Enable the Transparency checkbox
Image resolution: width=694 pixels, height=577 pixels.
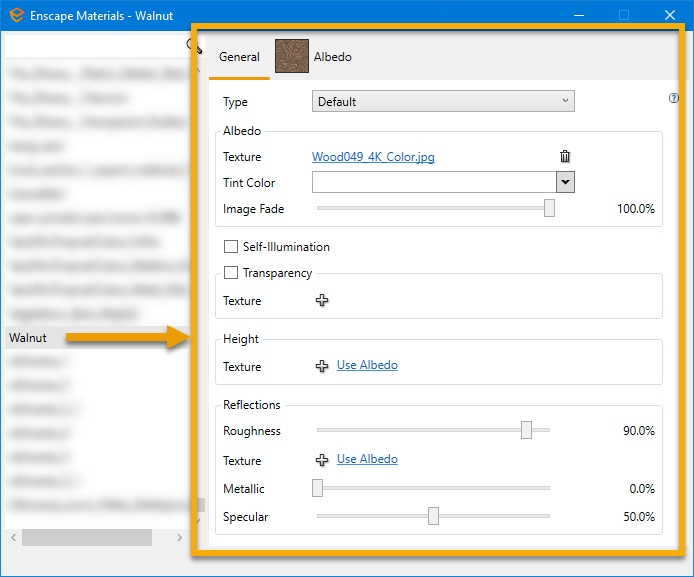[x=231, y=273]
